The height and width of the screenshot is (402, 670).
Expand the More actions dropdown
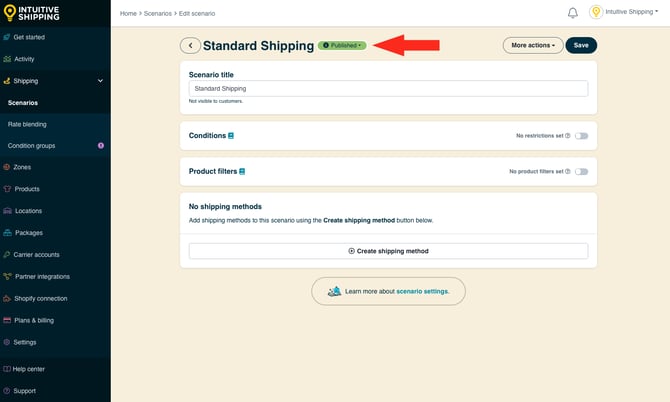(x=533, y=45)
